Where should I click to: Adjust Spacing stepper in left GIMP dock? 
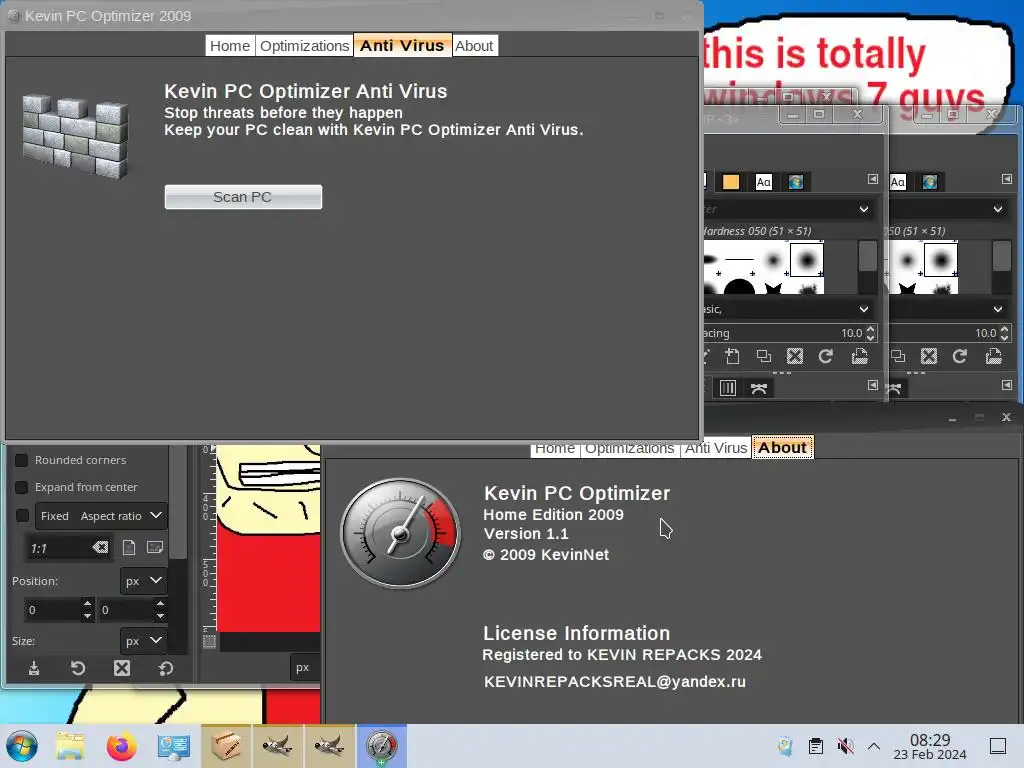(871, 333)
